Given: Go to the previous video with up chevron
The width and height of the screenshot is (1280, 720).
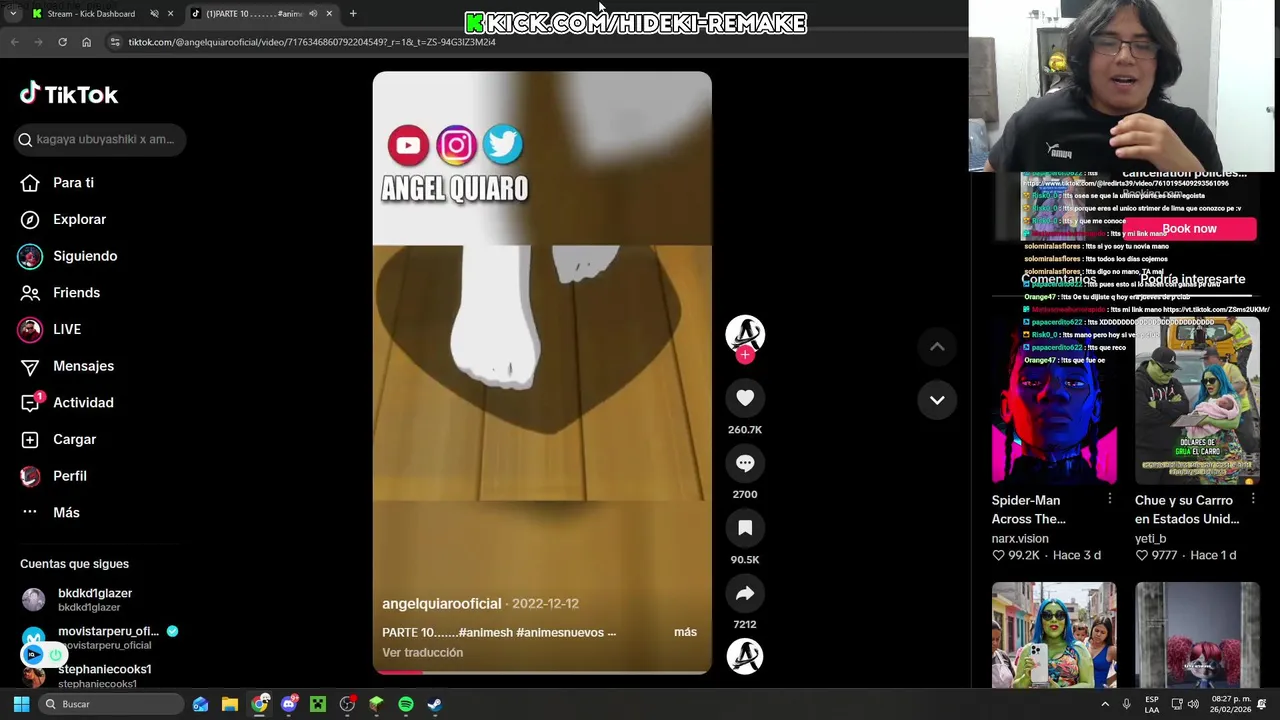Looking at the screenshot, I should 937,347.
